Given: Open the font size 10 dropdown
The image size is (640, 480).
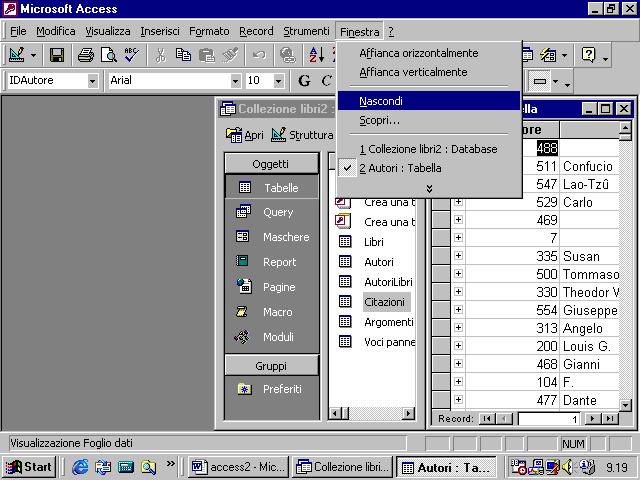Looking at the screenshot, I should point(278,81).
